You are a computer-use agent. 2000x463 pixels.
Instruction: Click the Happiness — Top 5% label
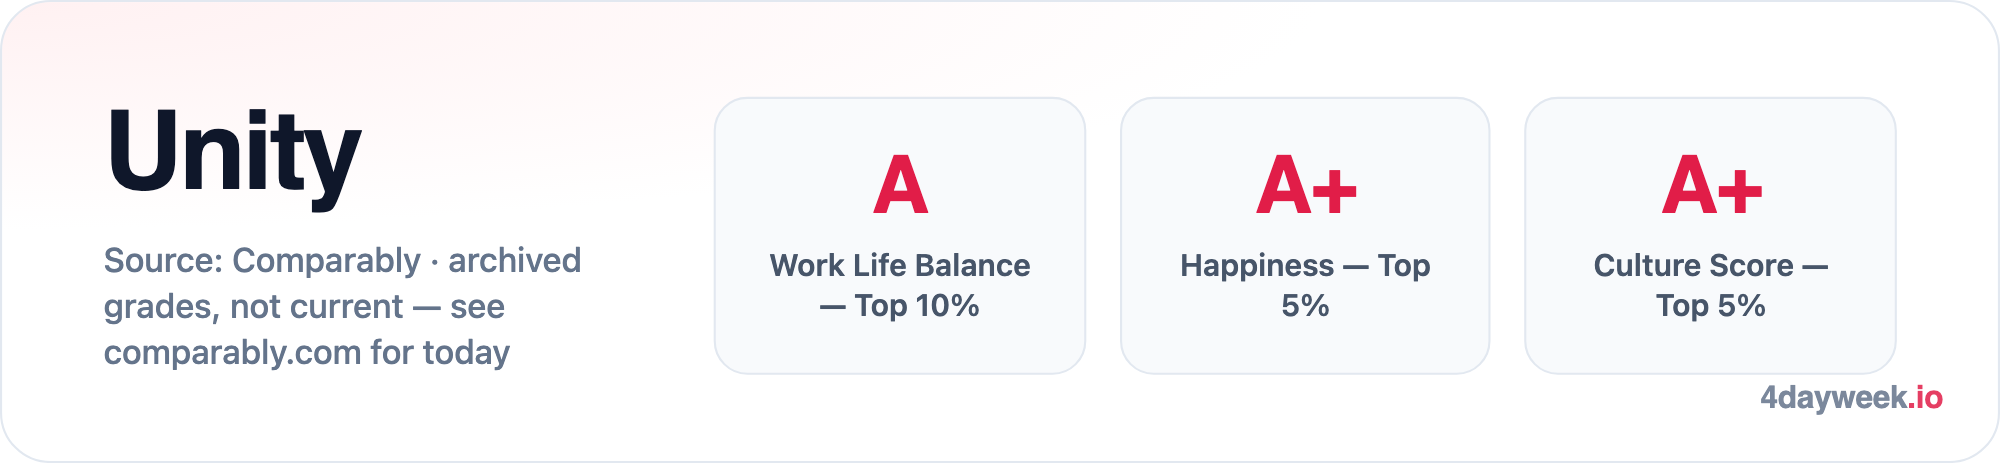(x=1305, y=285)
